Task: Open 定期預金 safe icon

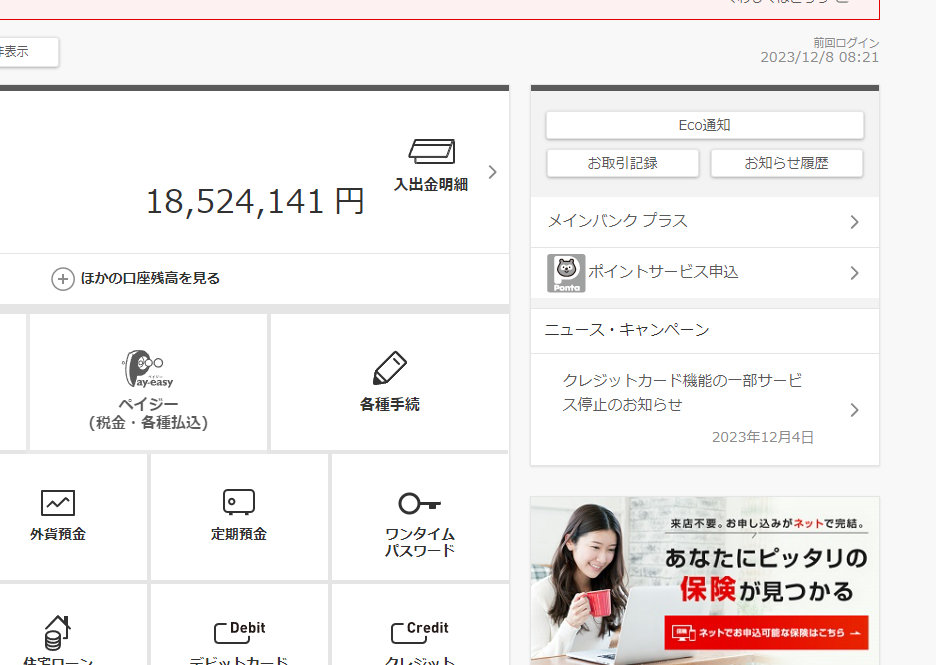Action: point(238,501)
